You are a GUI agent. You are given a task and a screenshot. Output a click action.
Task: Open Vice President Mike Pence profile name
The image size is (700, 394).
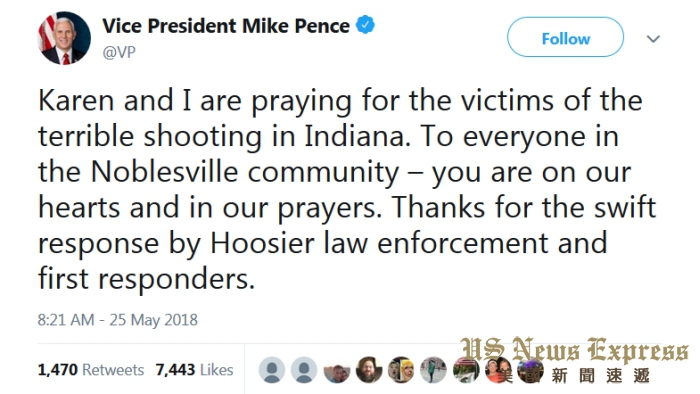(x=226, y=25)
